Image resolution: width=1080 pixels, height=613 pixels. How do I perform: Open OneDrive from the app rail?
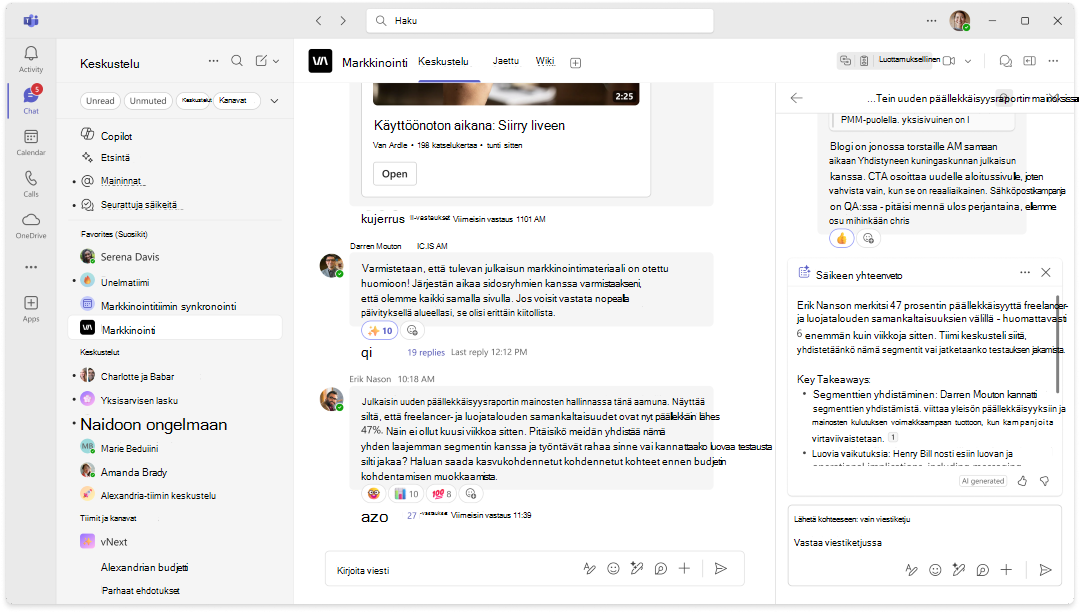(x=31, y=225)
